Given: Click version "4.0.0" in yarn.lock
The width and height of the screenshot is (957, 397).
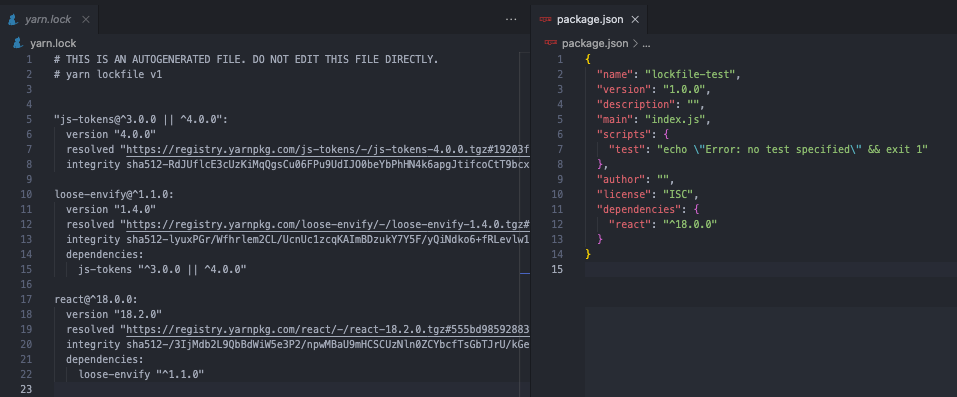Looking at the screenshot, I should [111, 134].
